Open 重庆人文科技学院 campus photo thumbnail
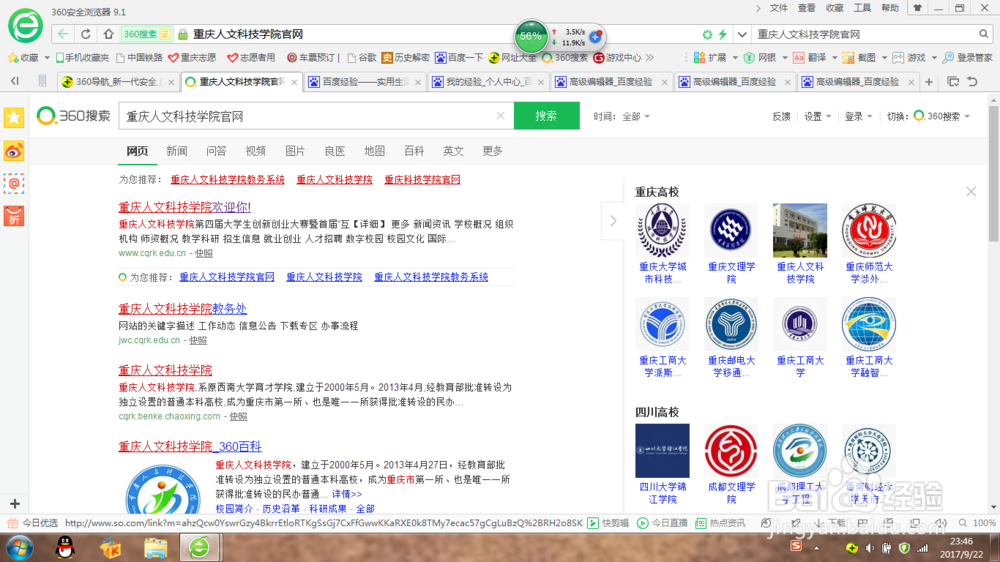The image size is (1000, 562). 800,230
